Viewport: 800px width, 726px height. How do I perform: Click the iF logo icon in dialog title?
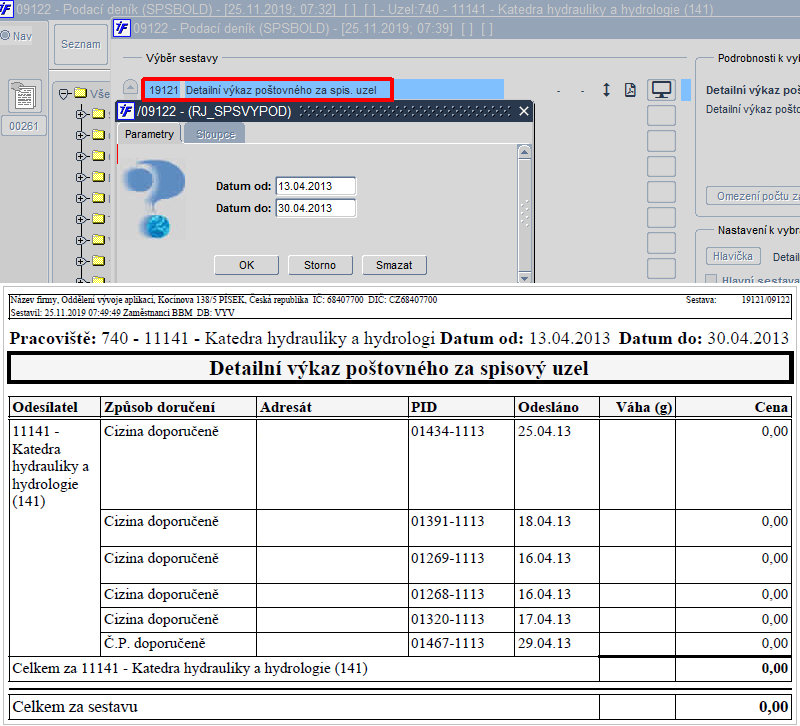point(126,110)
